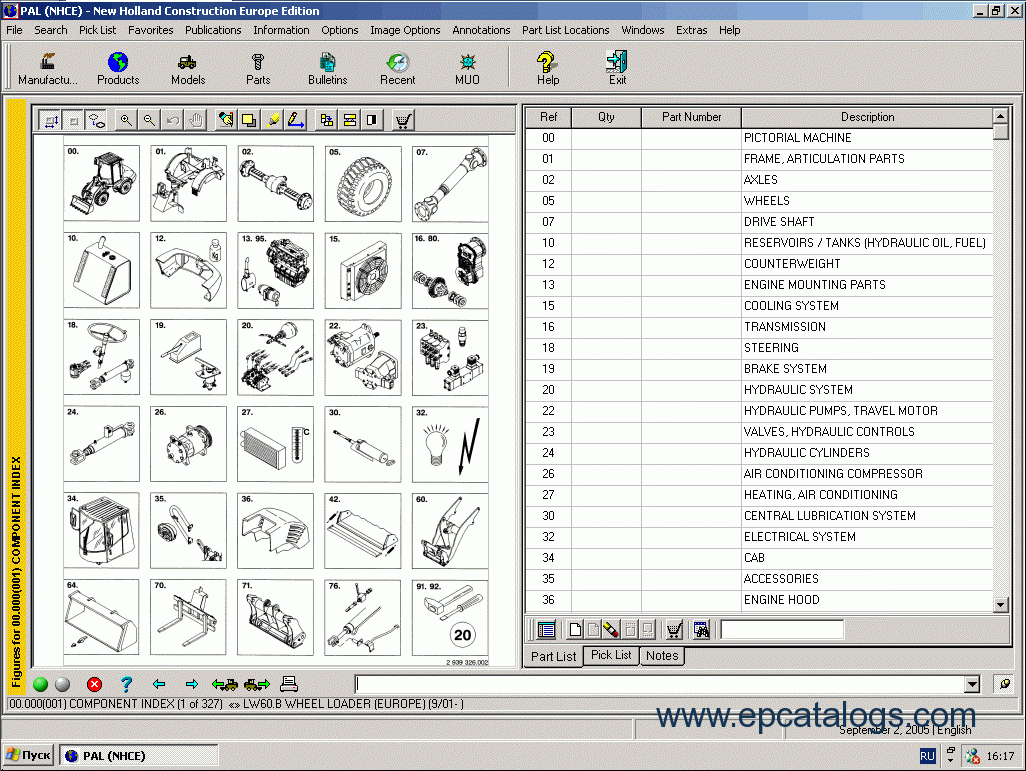Click the eraser marker icon in part list toolbar
1026x771 pixels.
[x=610, y=630]
